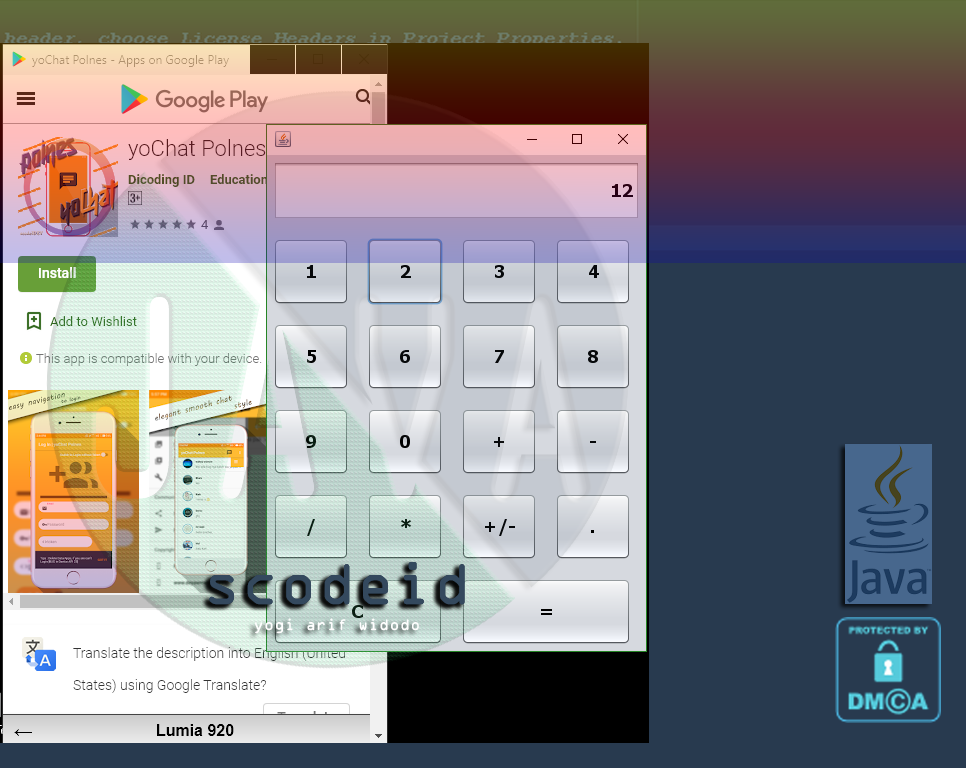Click the Java logo badge on the desktop

tap(887, 523)
